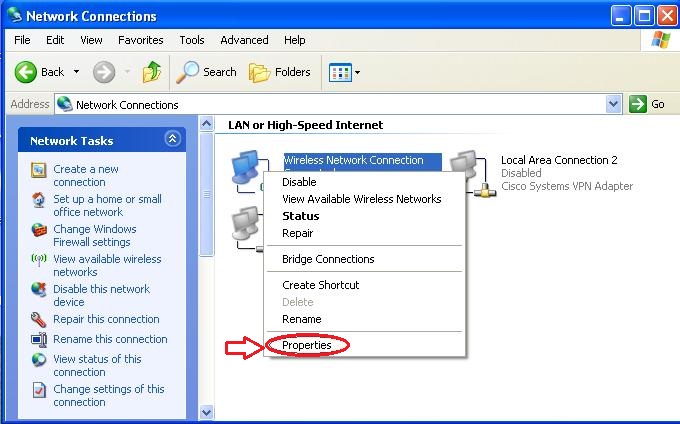Click View available wireless networks task link
The image size is (680, 424).
(x=107, y=265)
